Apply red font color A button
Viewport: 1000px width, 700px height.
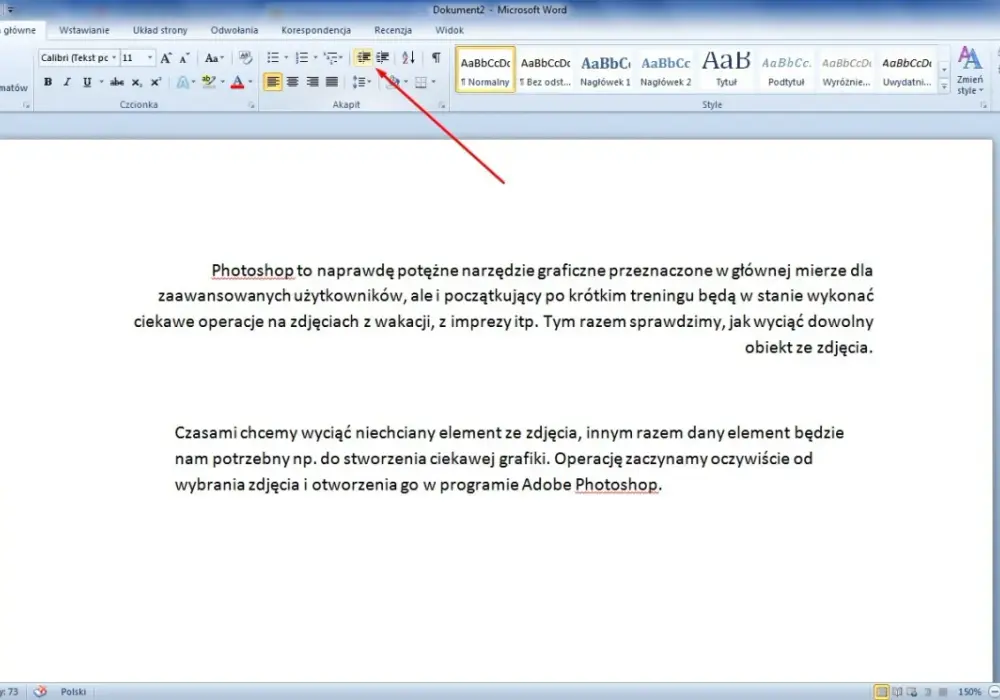237,82
